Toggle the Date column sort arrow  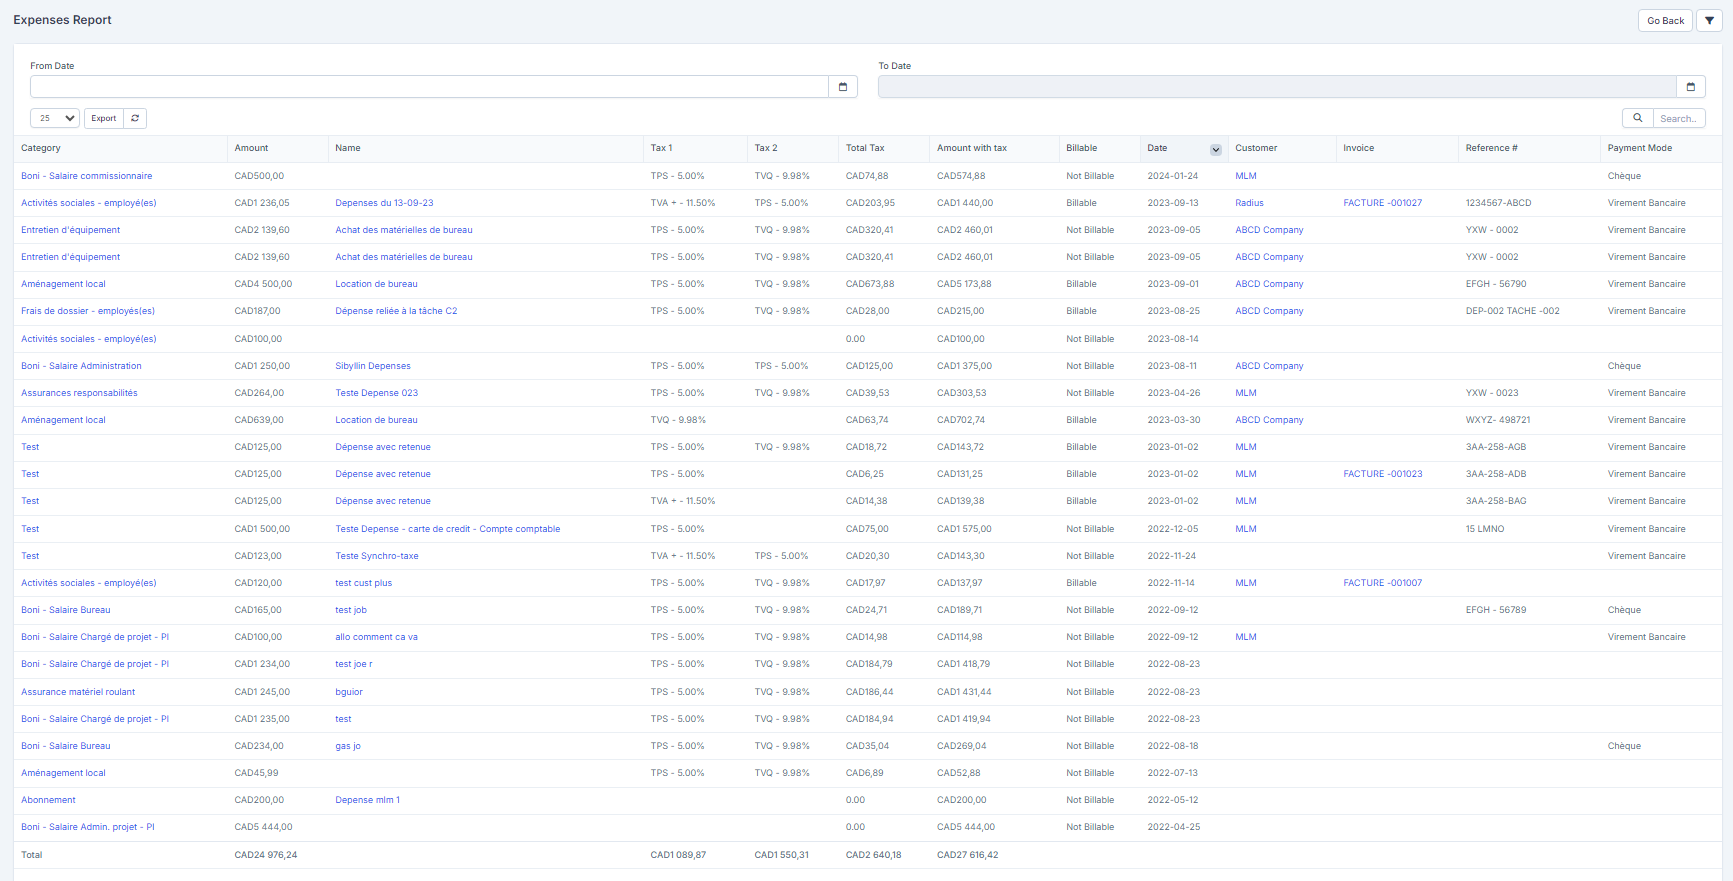(1216, 149)
